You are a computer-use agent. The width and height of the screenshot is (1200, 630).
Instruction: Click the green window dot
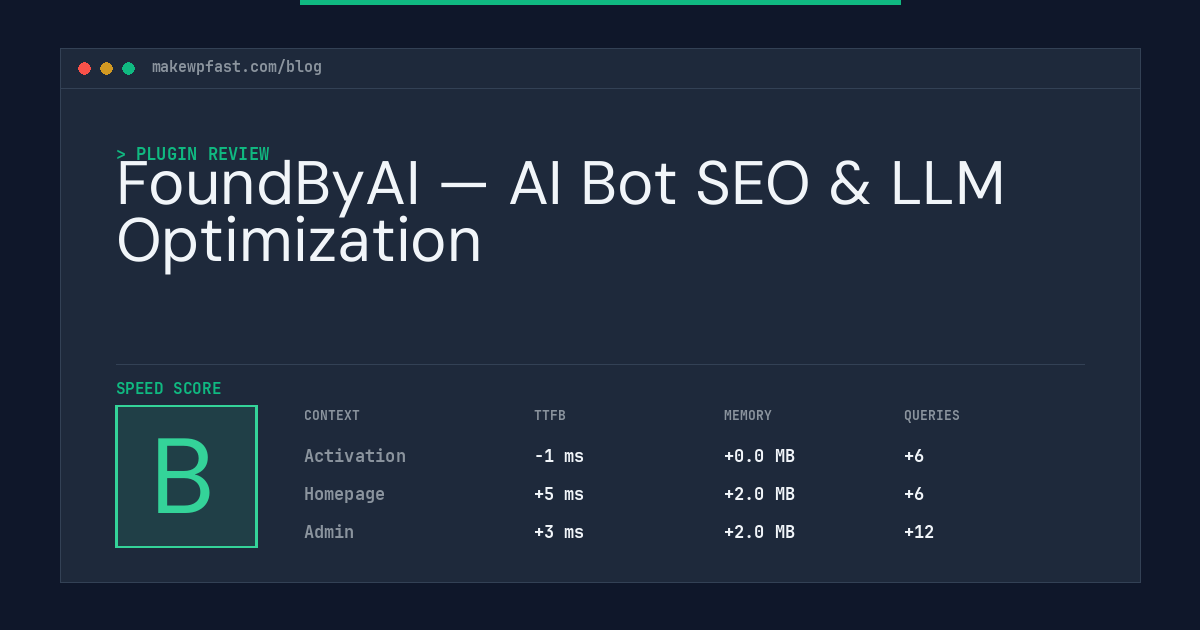pos(128,68)
